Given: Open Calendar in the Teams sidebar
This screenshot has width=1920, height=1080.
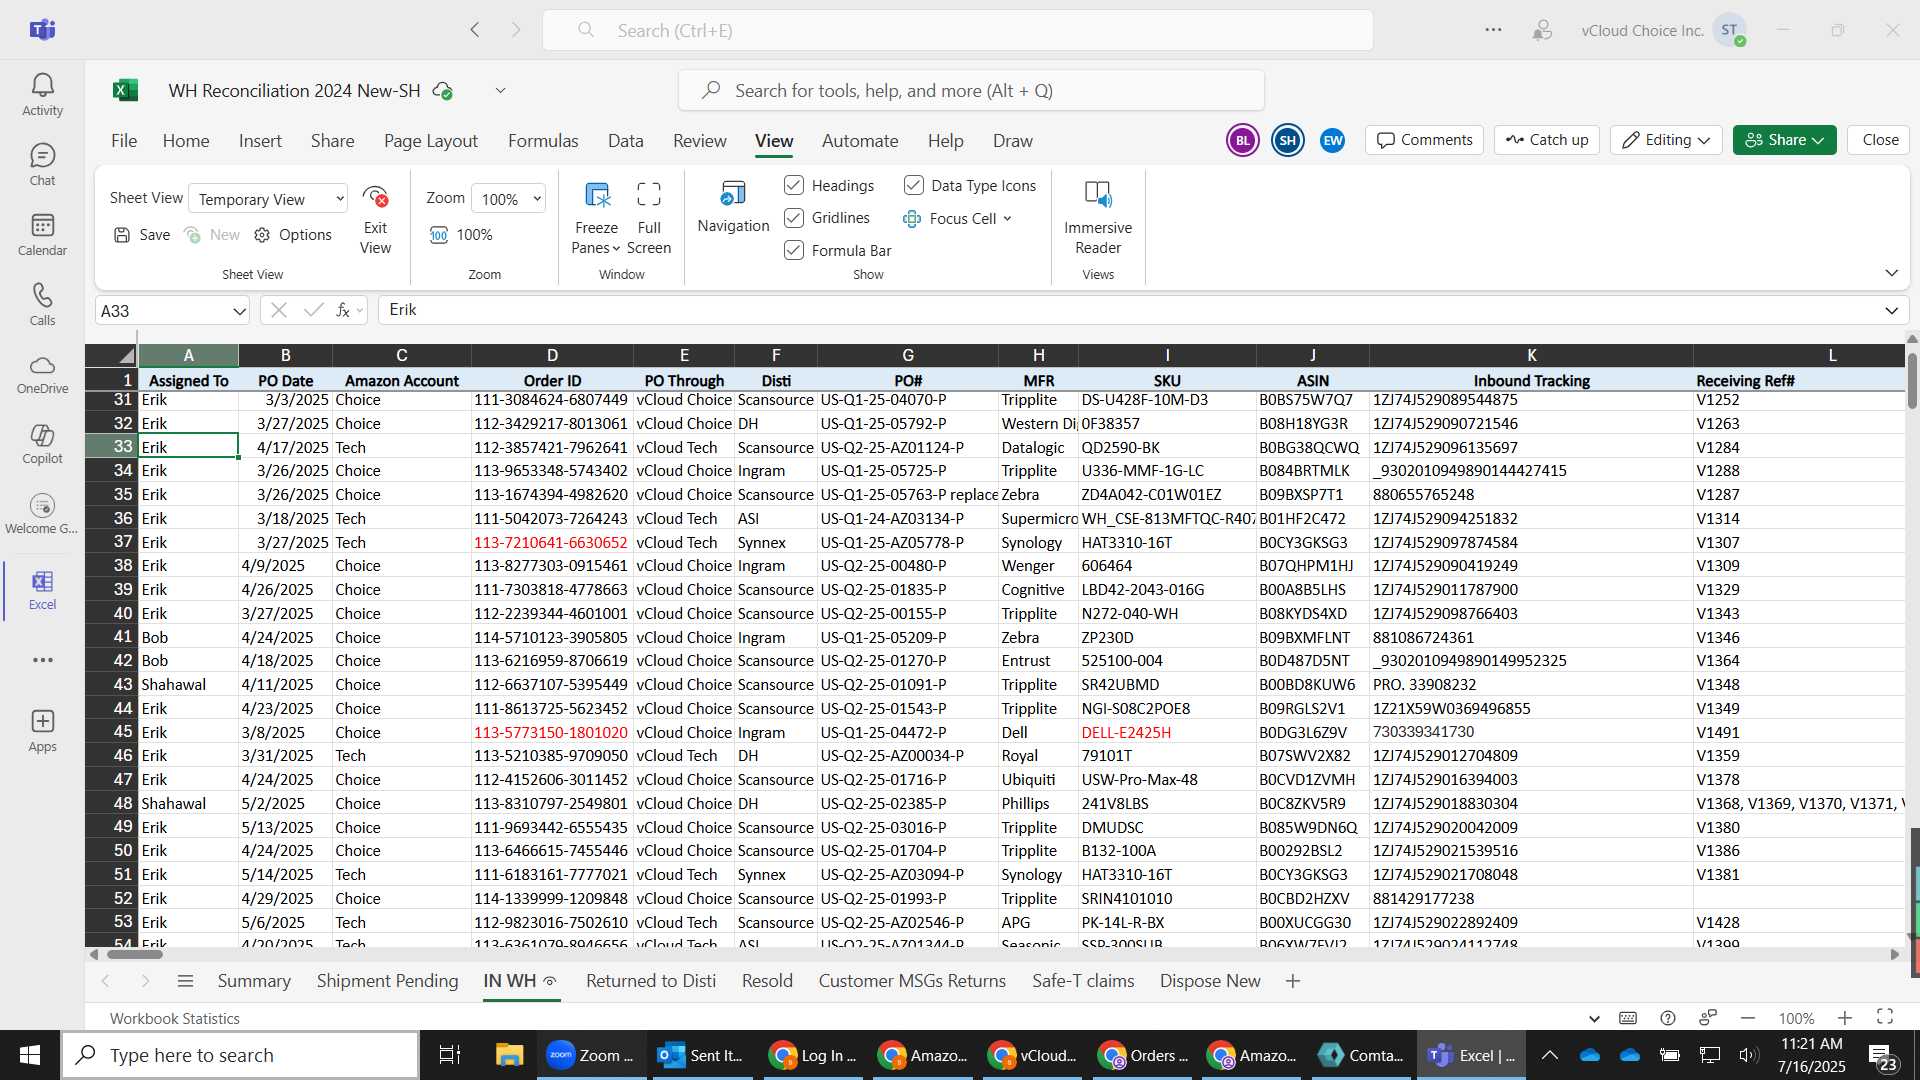Looking at the screenshot, I should tap(42, 235).
